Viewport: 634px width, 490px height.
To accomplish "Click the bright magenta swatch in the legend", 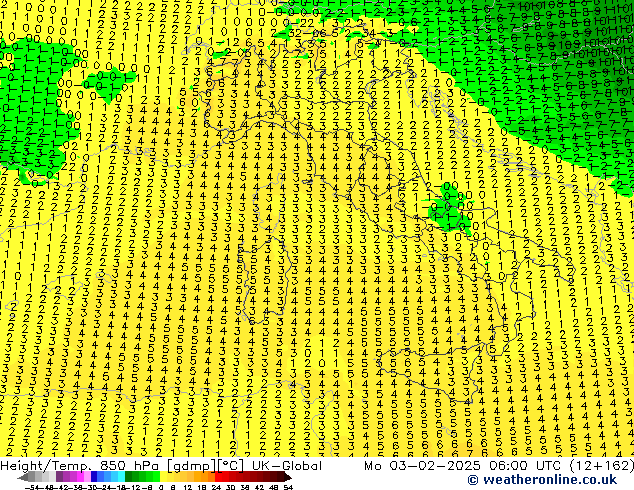I will 80,476.
